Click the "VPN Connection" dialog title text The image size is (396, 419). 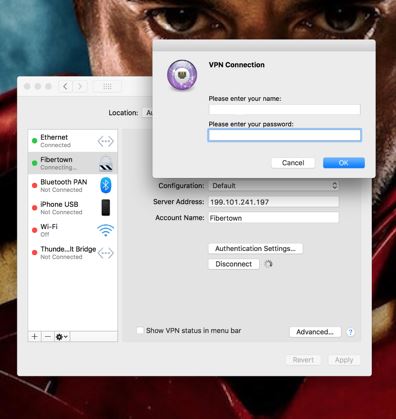236,65
